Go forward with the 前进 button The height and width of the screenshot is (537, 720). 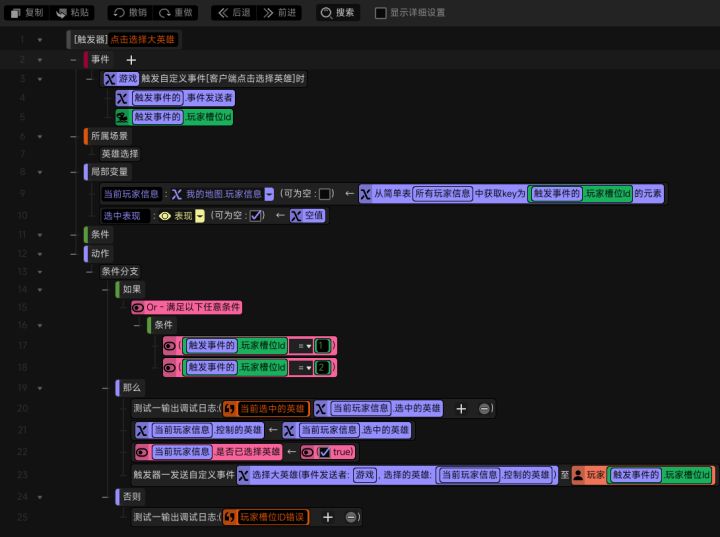click(x=280, y=12)
